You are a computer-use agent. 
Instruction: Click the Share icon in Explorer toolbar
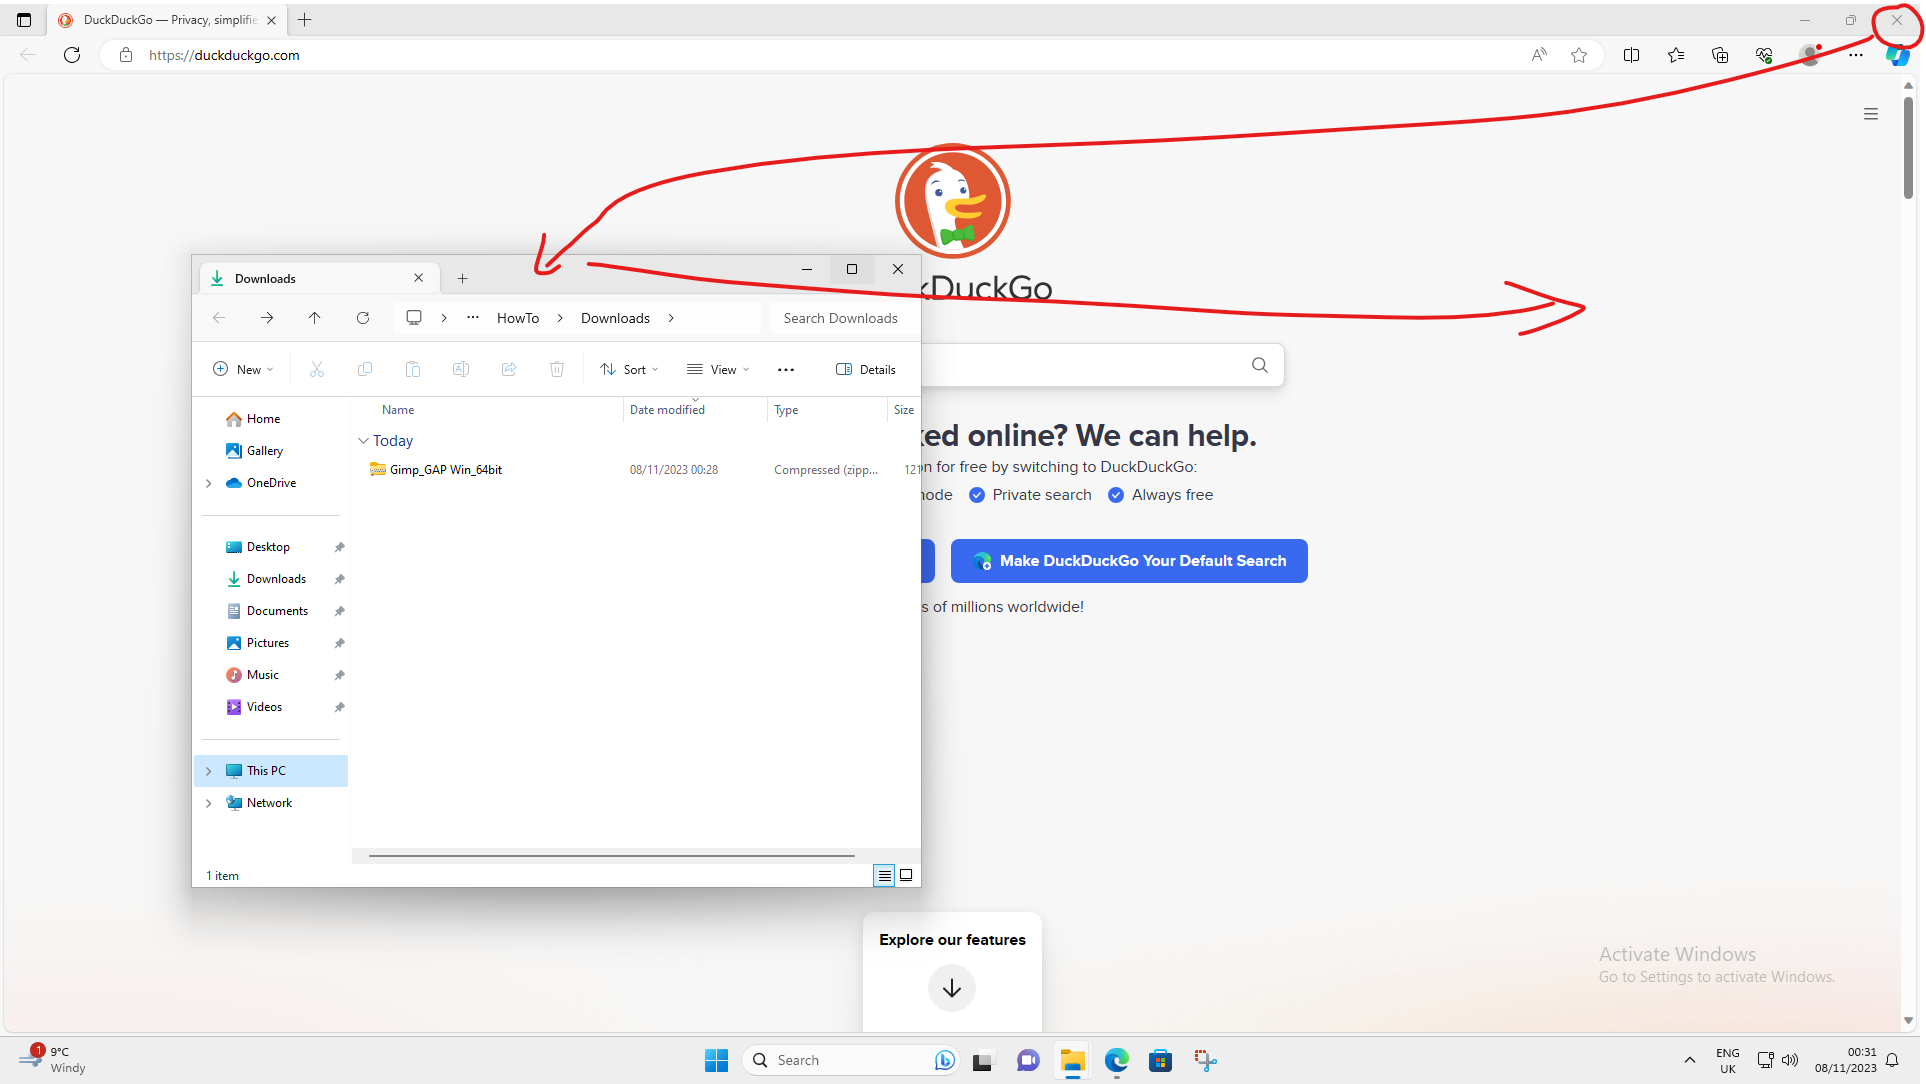tap(509, 369)
